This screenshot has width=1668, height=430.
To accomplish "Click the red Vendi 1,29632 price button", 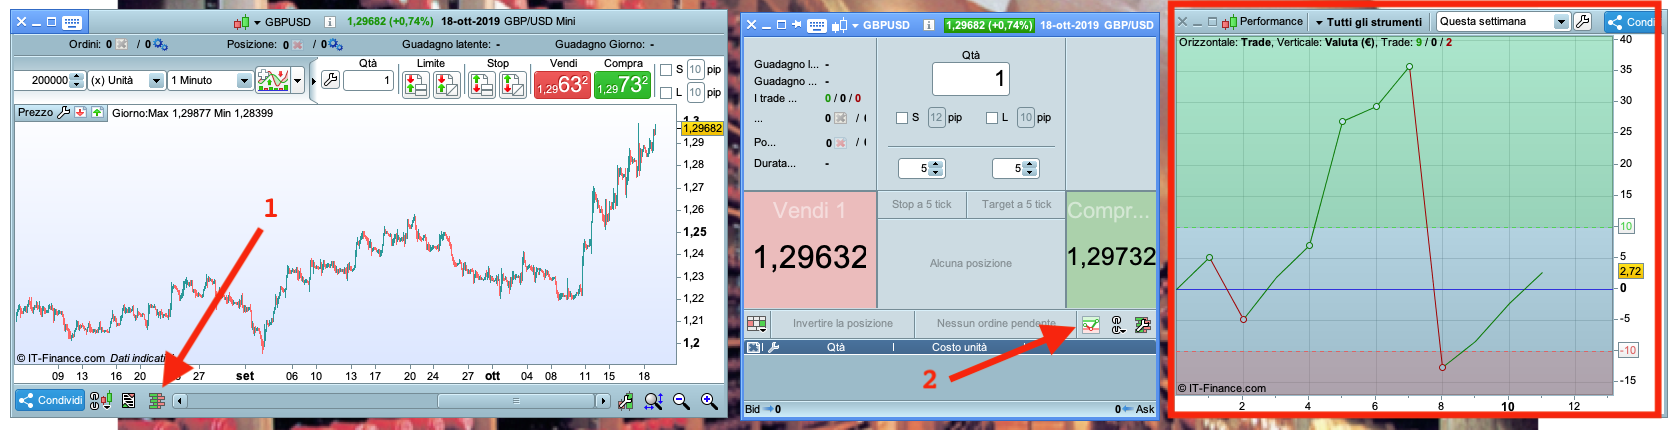I will tap(562, 85).
